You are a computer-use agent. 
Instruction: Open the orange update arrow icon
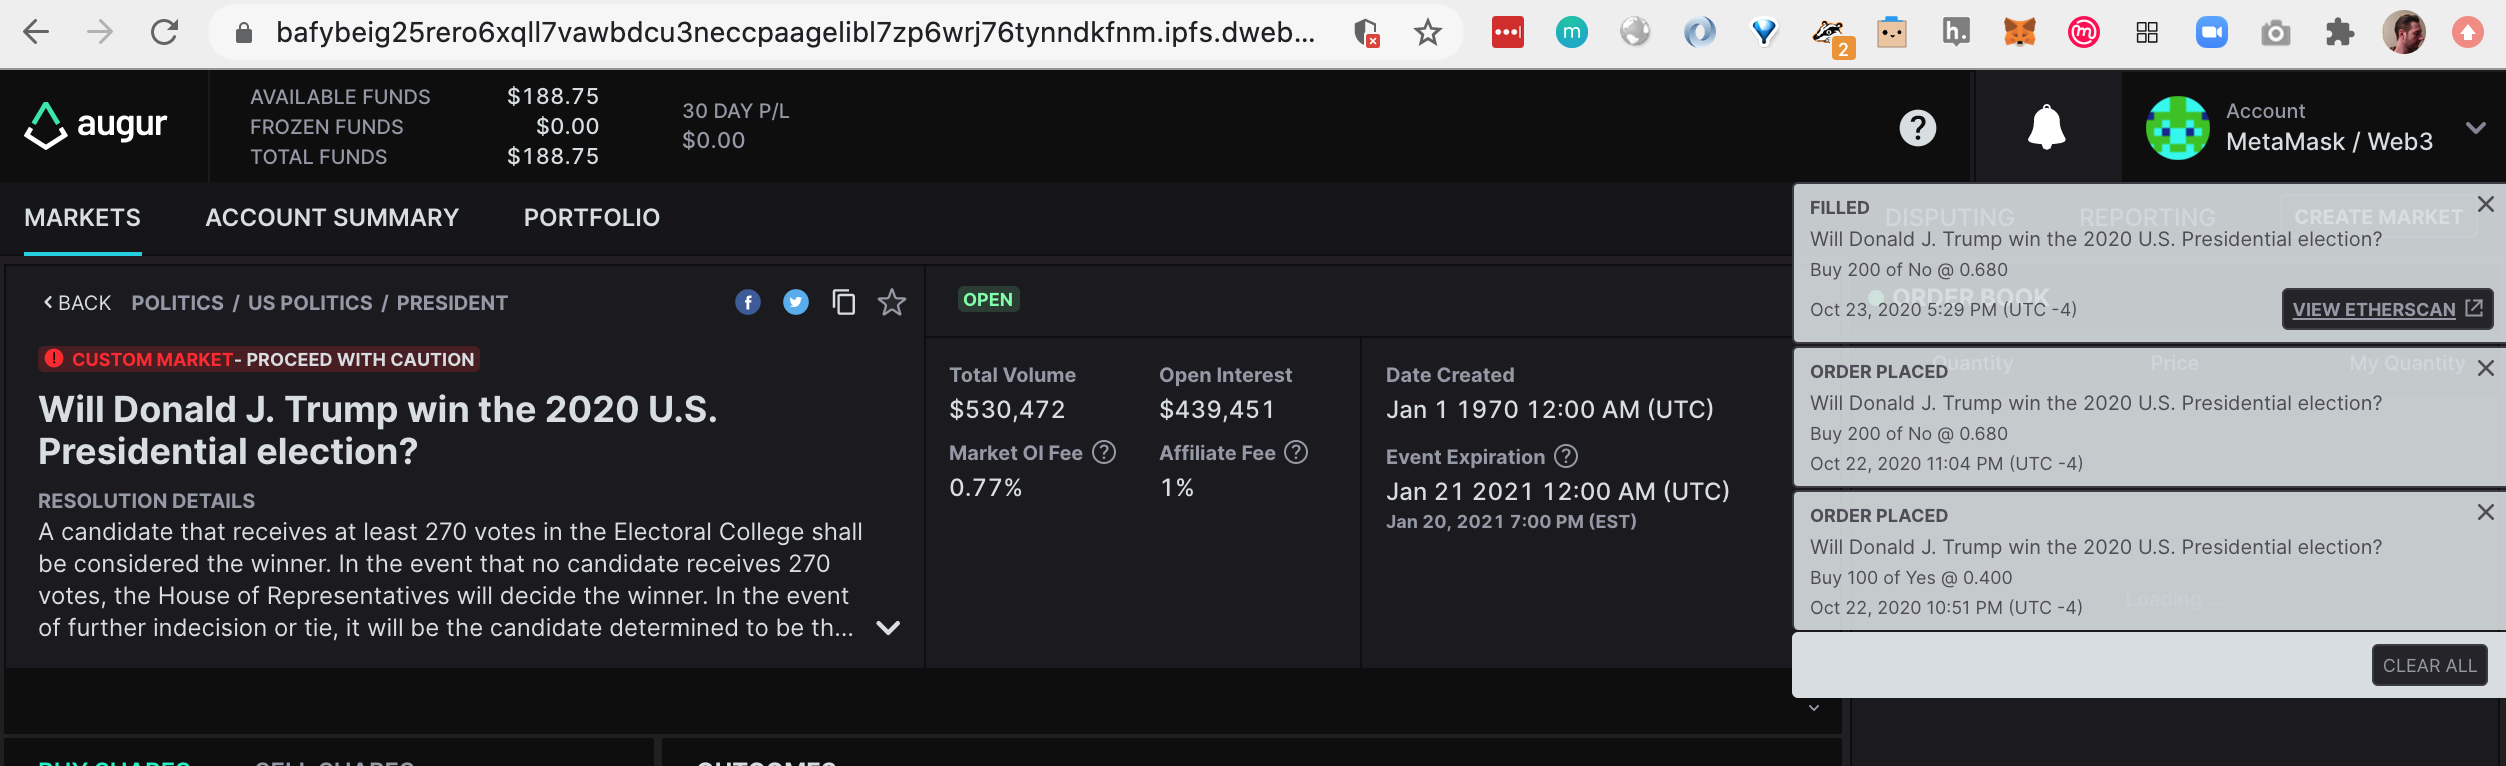pyautogui.click(x=2468, y=32)
